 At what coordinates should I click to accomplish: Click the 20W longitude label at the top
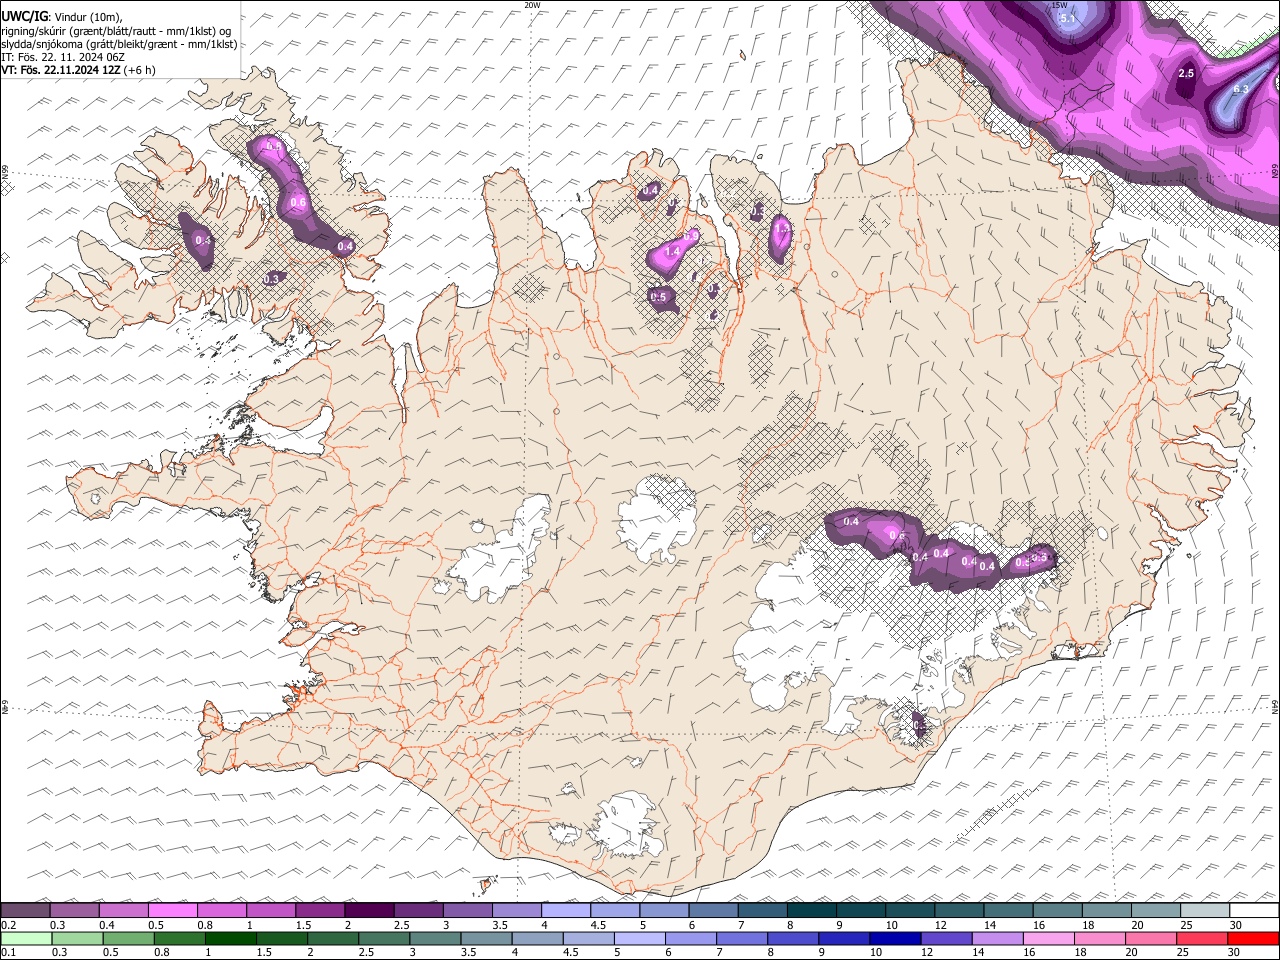532,5
